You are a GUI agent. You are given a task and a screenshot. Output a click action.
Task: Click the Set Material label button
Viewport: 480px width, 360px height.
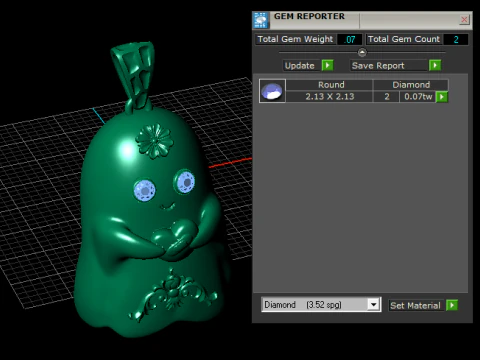point(415,305)
